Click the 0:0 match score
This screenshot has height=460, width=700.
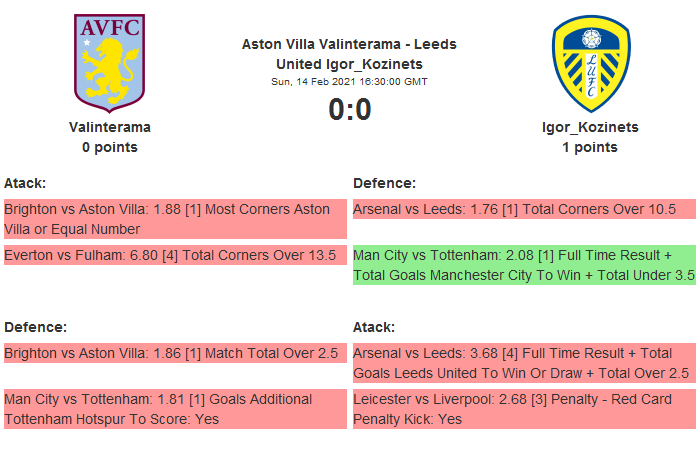(x=349, y=110)
